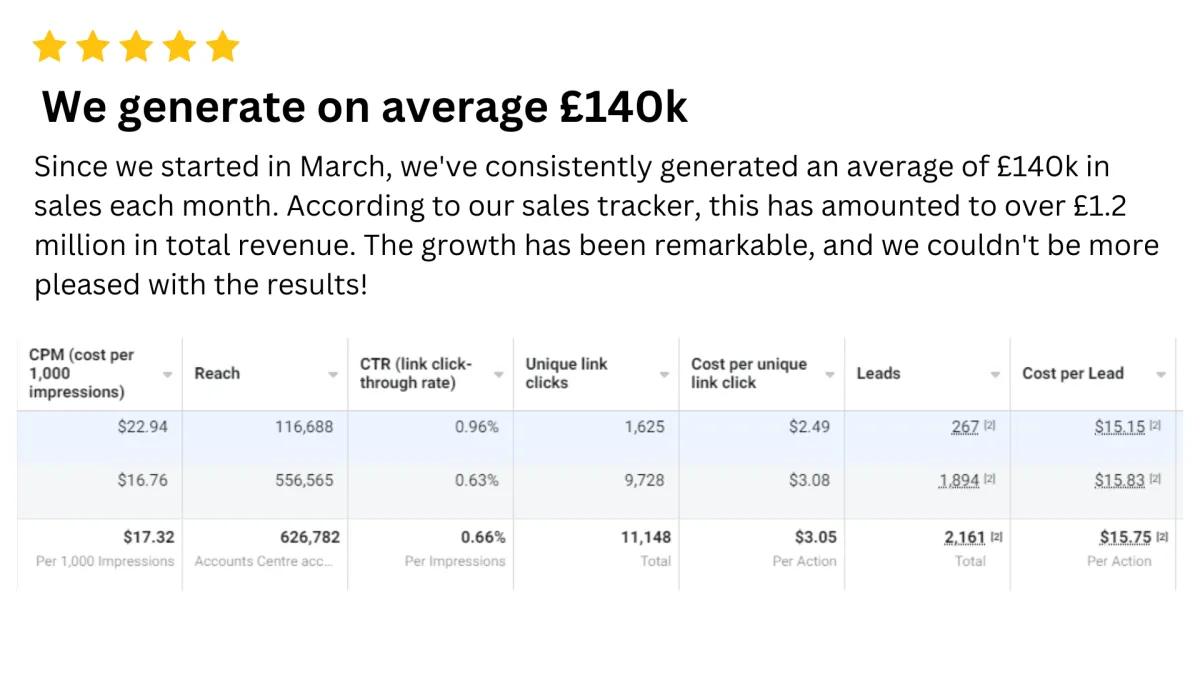Open Cost per unique link click dropdown
Screen dimensions: 1200x675
click(x=829, y=374)
